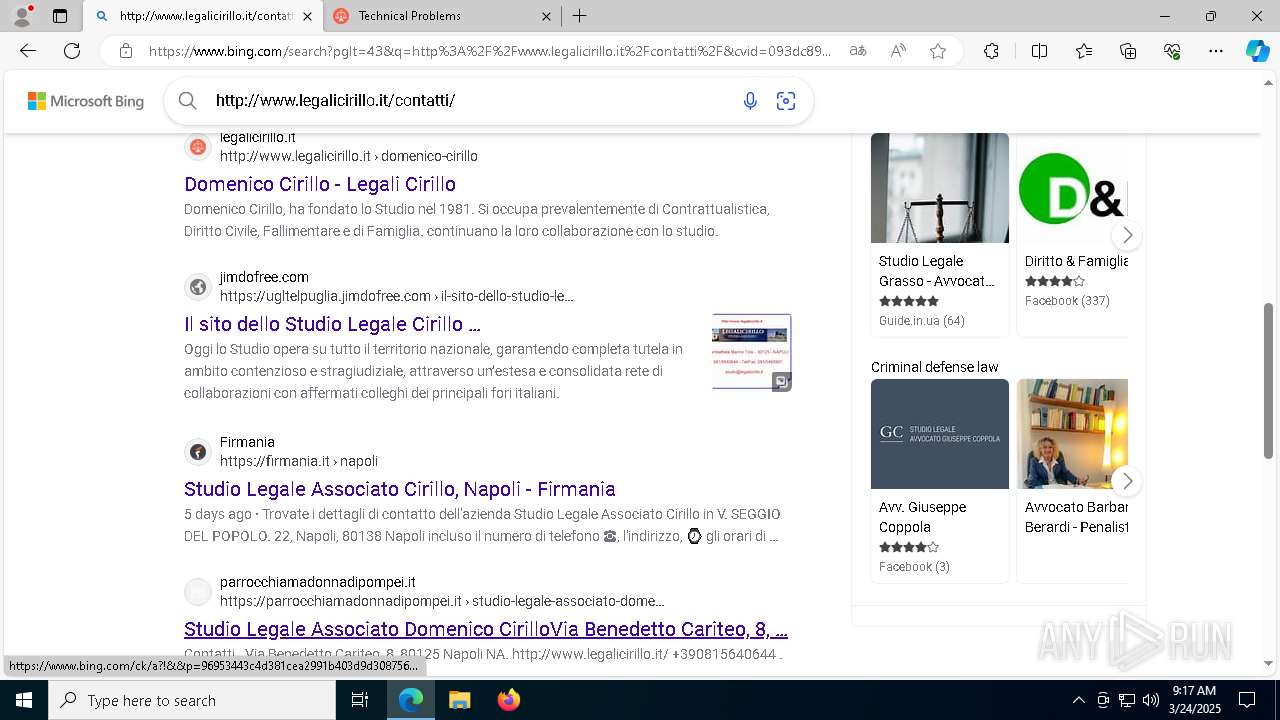Open the volume control in system tray
The width and height of the screenshot is (1280, 720).
pos(1151,700)
